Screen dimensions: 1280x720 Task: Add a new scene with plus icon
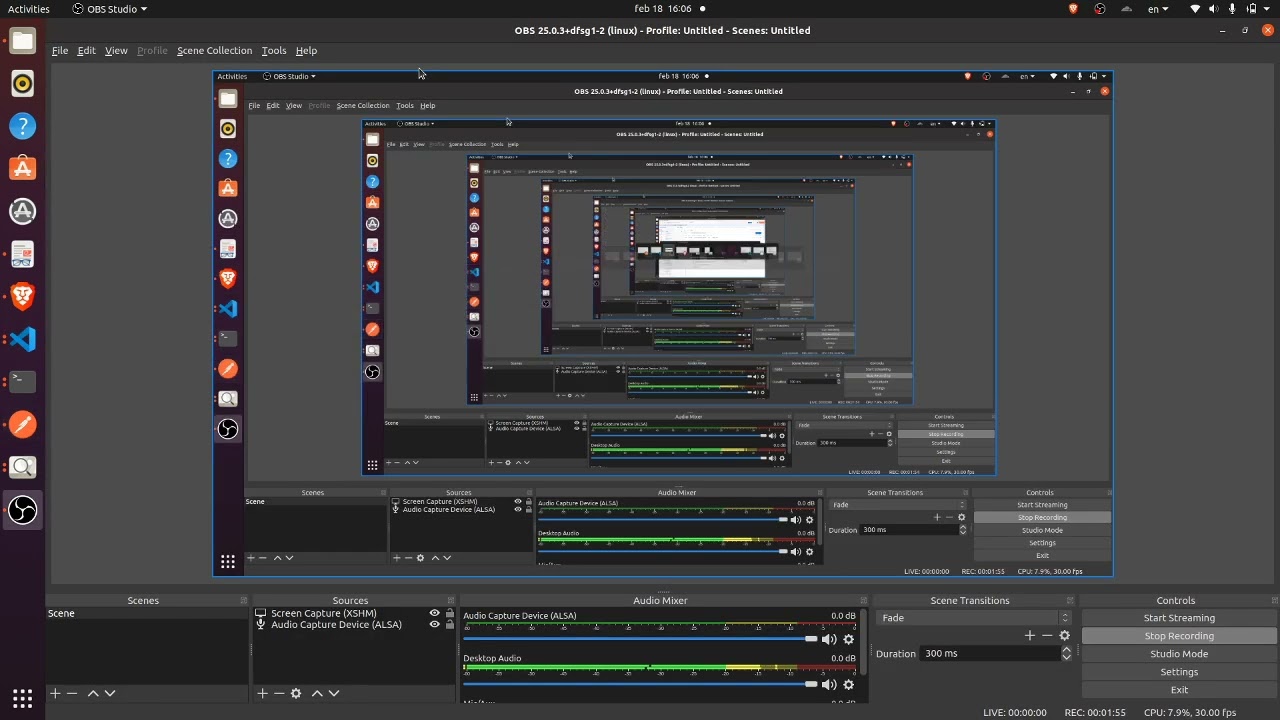tap(55, 693)
